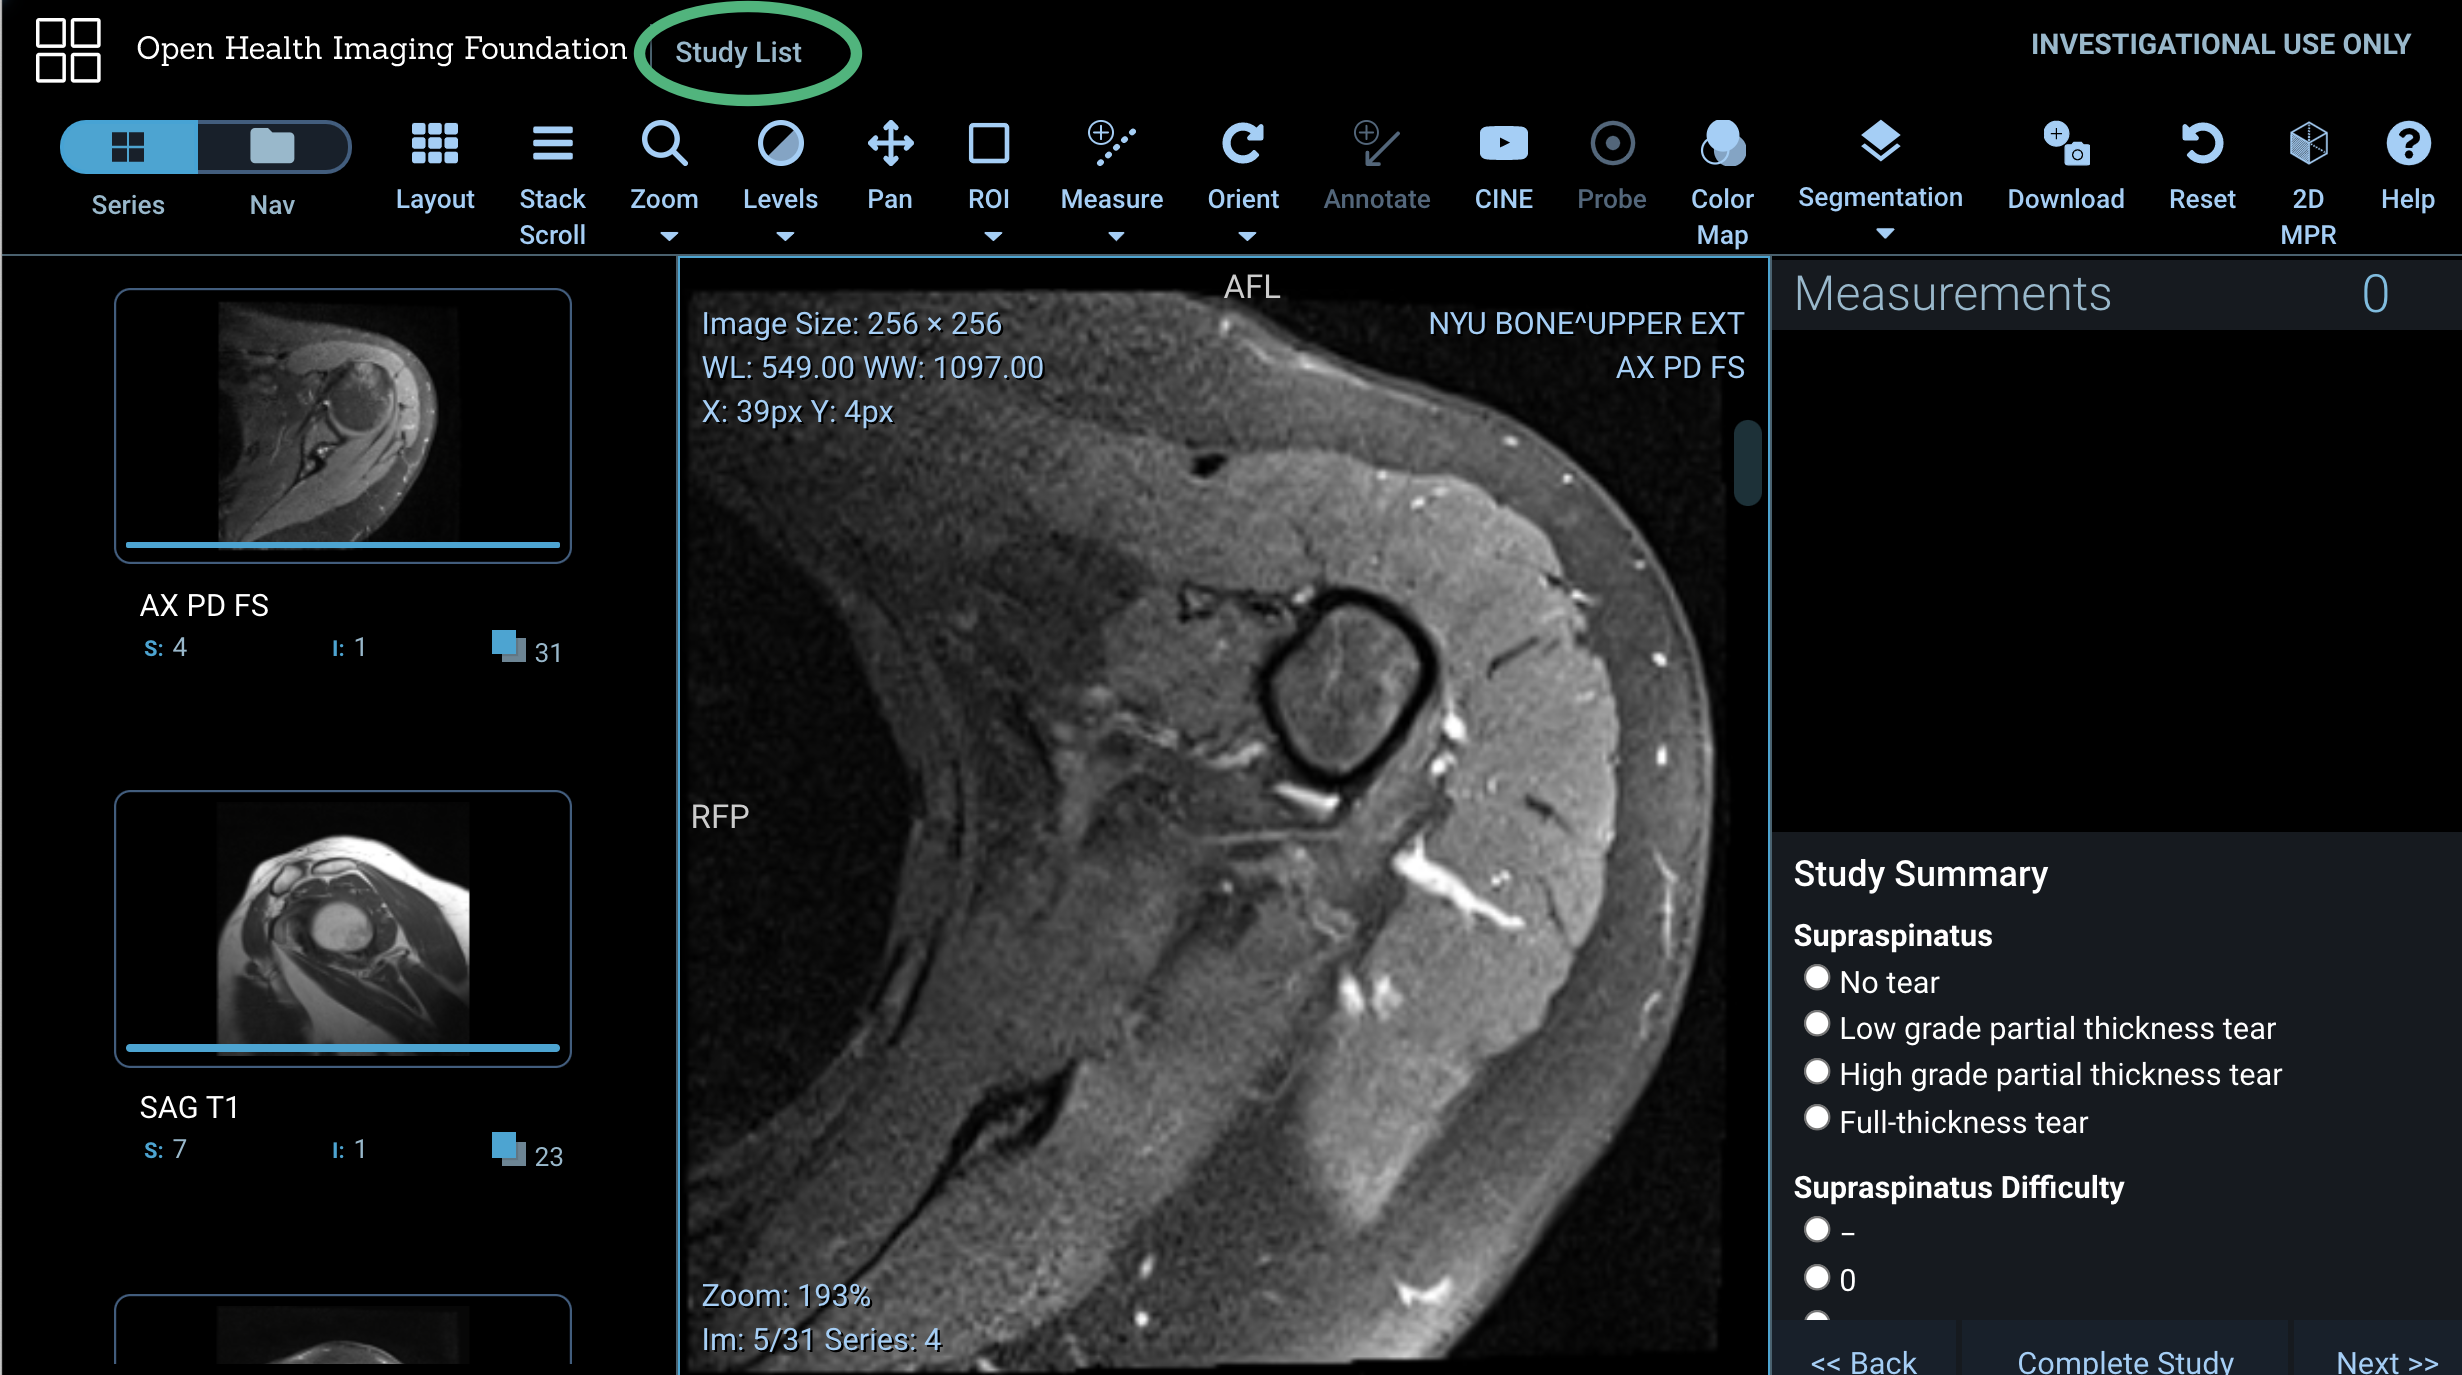Click the Im: 5/31 Series: 4 text
The image size is (2462, 1375).
[x=821, y=1339]
